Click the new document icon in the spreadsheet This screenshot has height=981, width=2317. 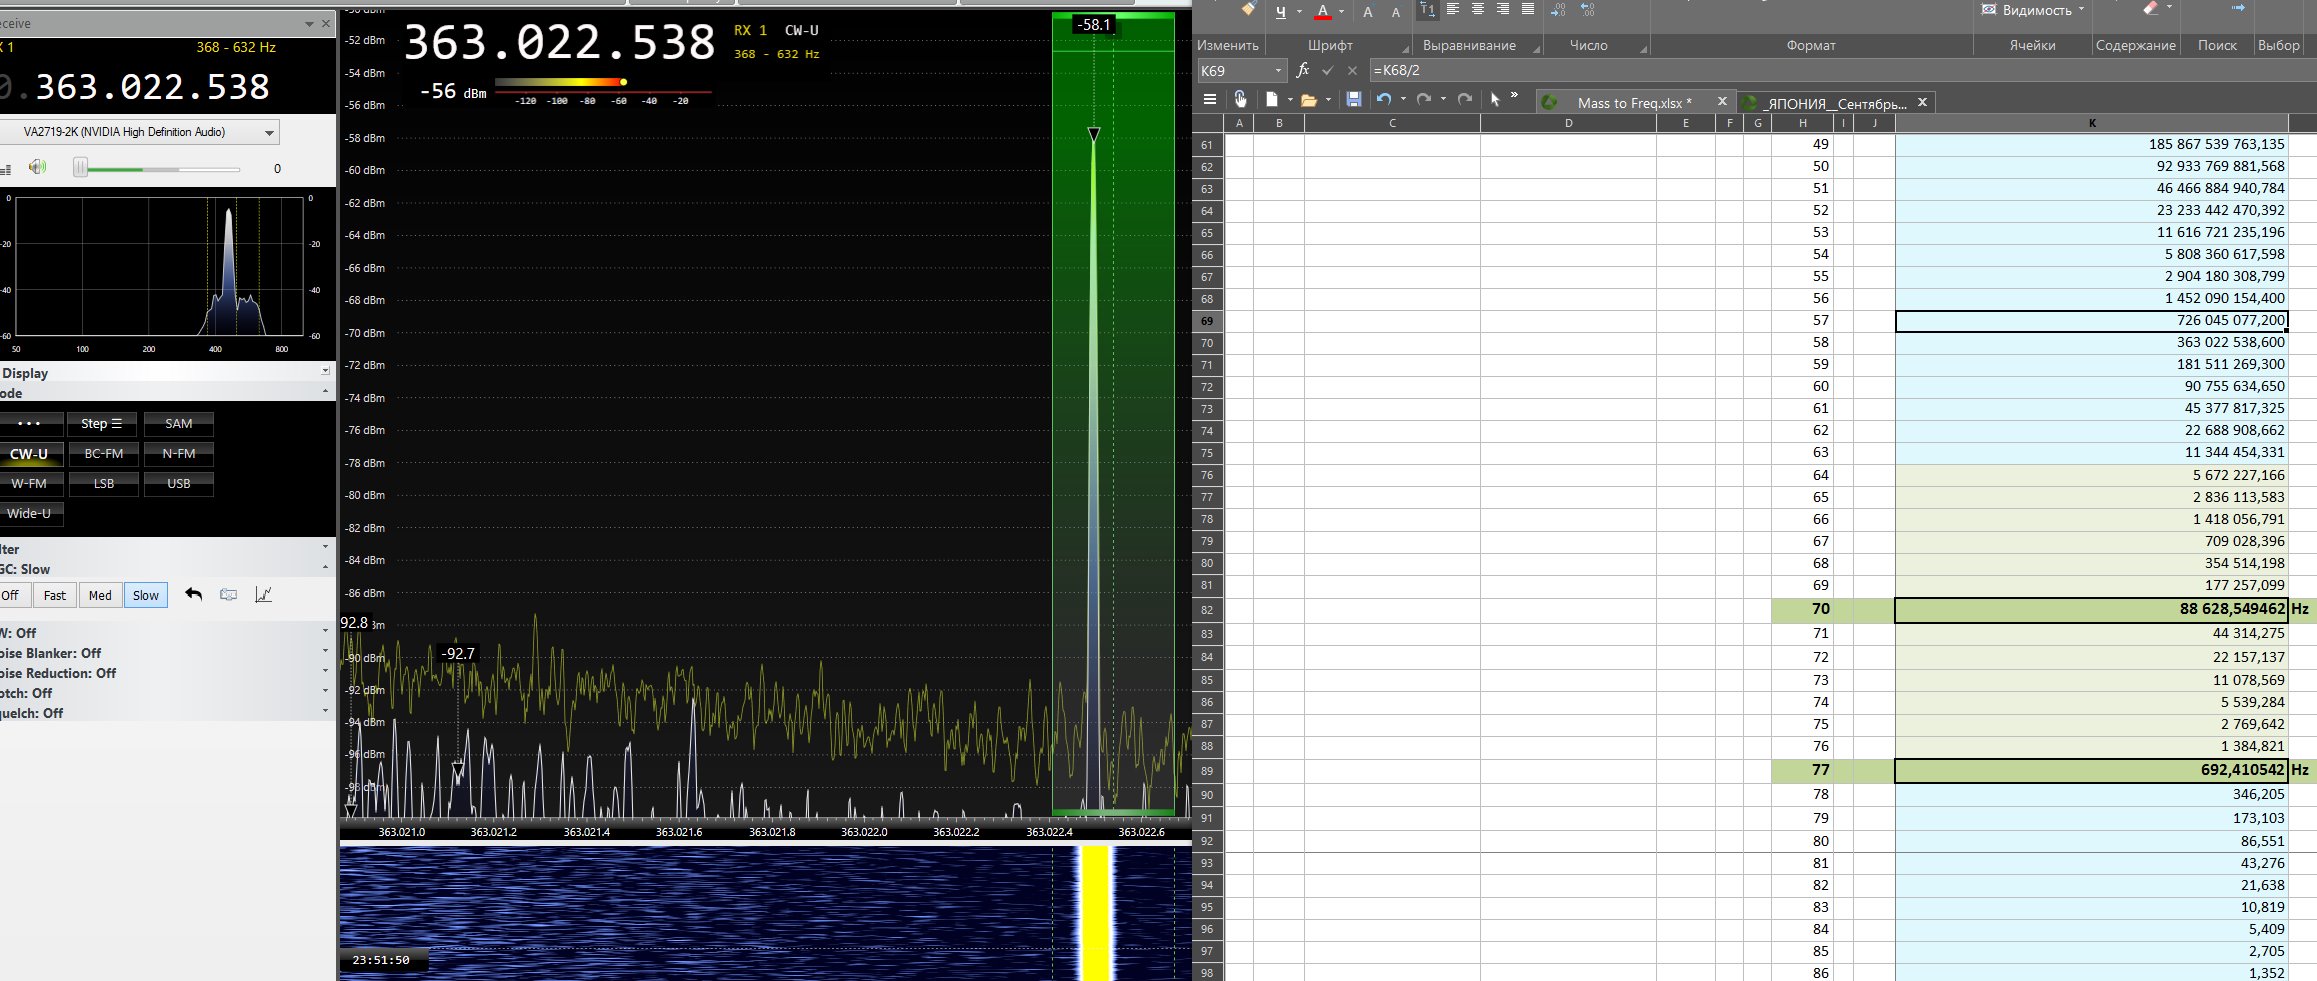(1272, 99)
